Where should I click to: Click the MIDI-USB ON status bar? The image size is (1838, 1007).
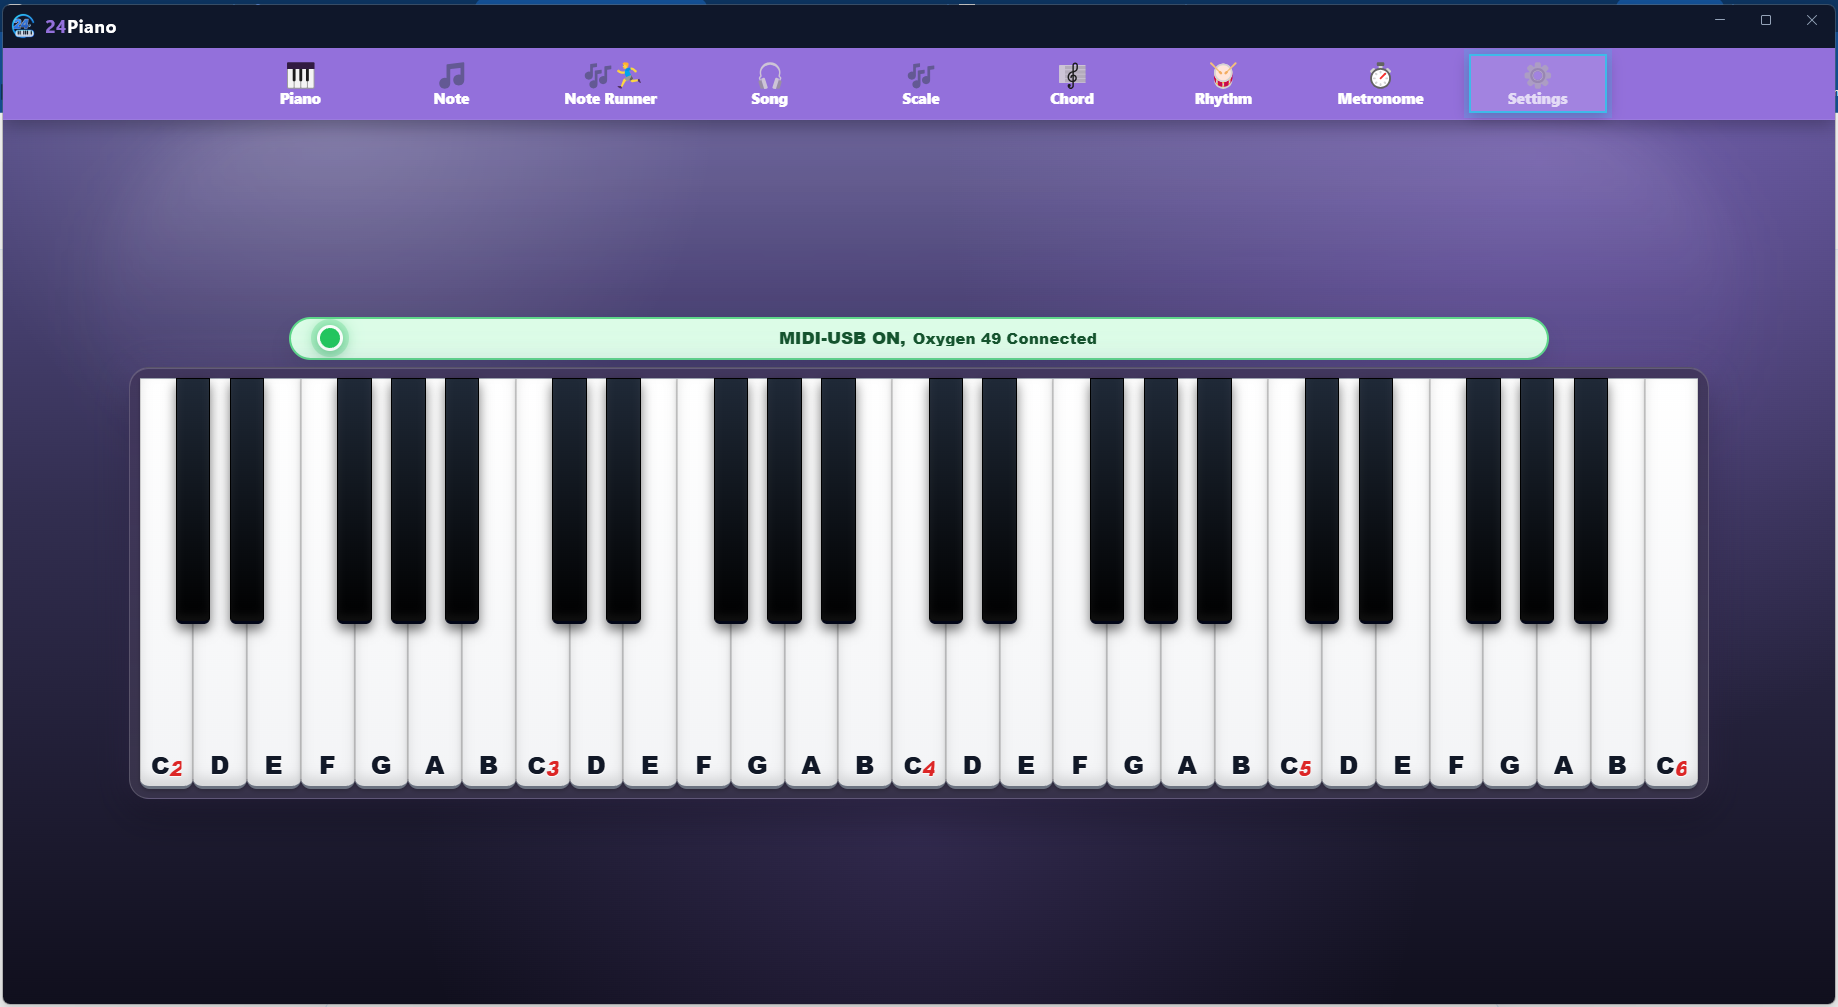tap(918, 338)
